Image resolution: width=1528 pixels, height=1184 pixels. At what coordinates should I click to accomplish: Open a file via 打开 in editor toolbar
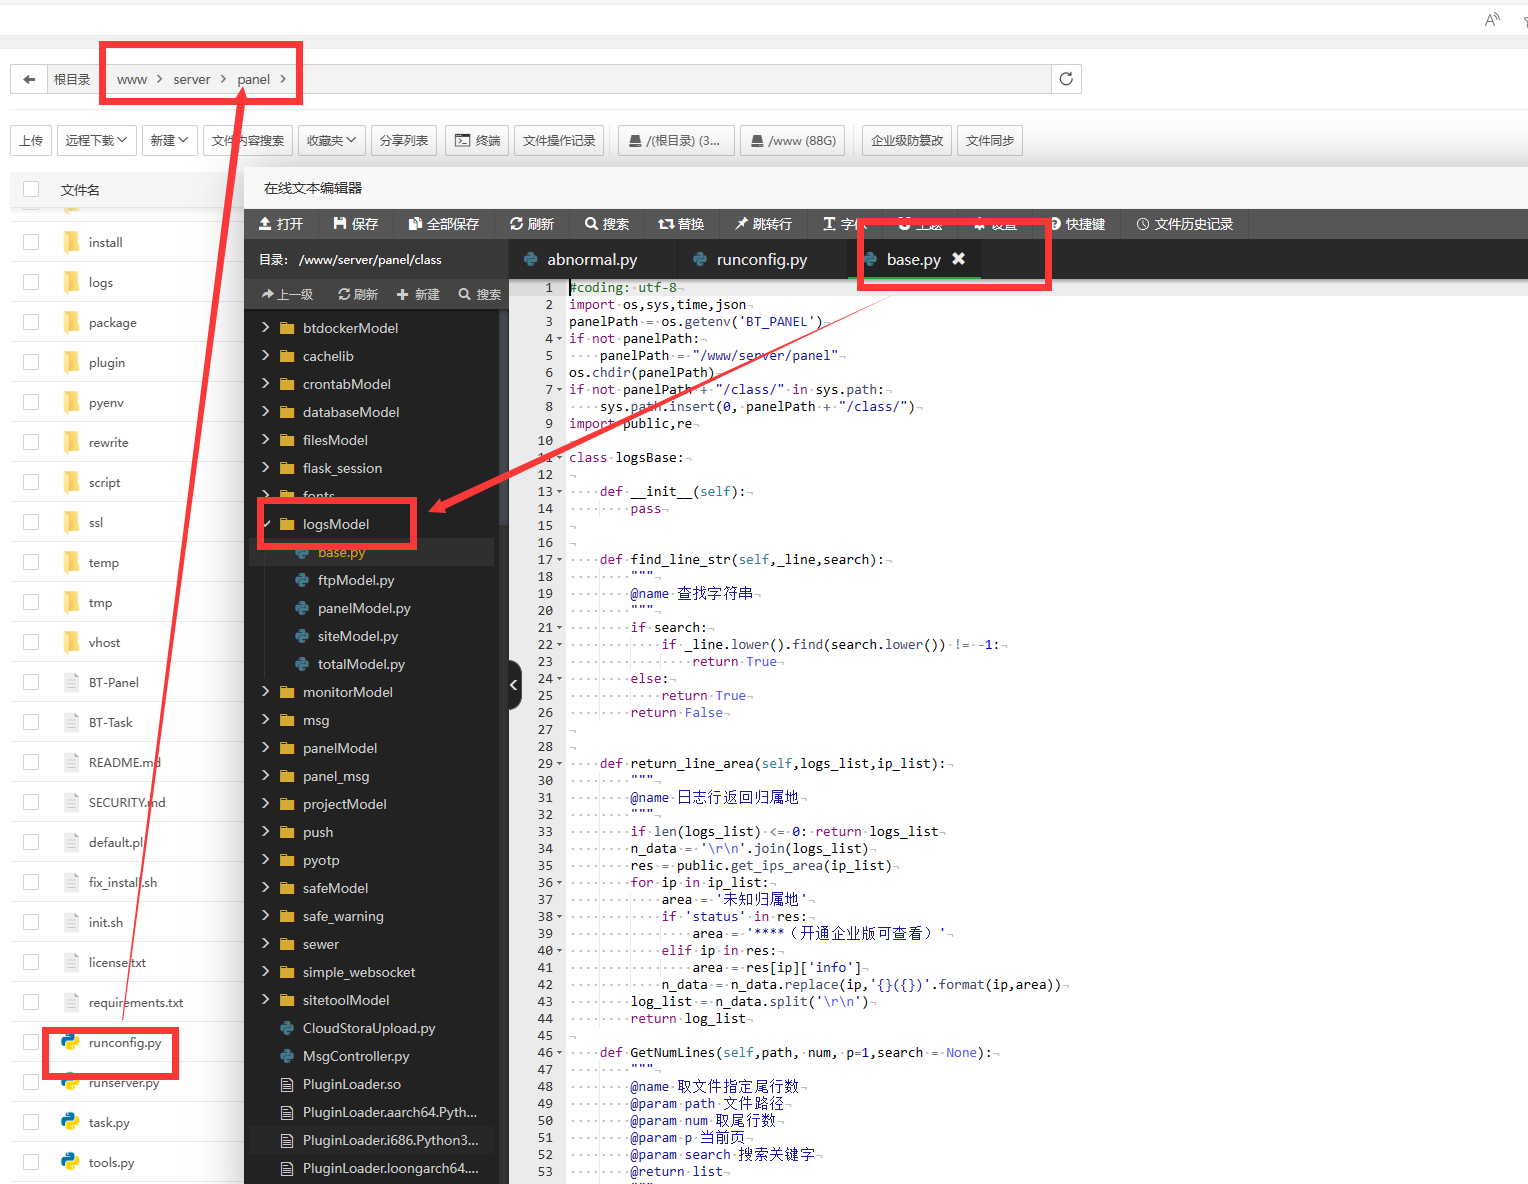click(x=281, y=224)
